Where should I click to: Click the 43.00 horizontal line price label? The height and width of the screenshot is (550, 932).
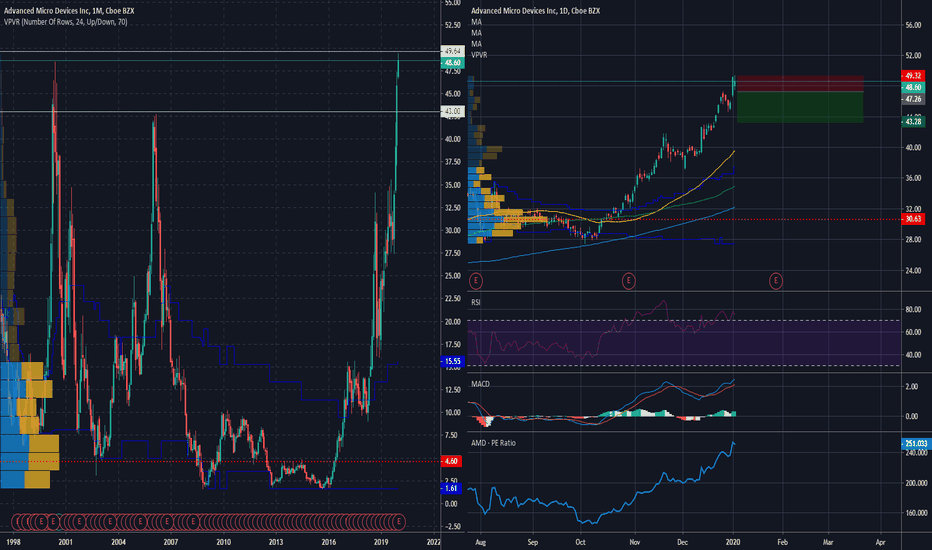(452, 111)
